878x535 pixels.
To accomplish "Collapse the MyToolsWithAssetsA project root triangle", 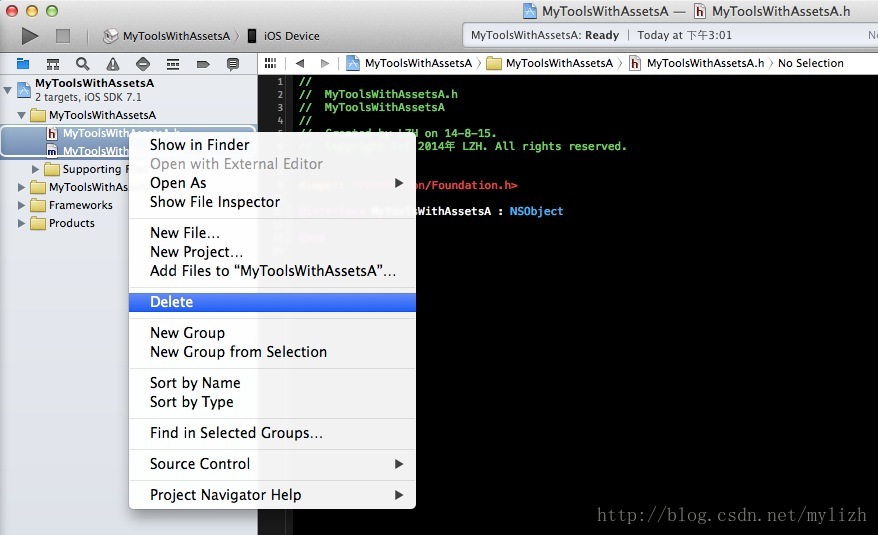I will [7, 90].
